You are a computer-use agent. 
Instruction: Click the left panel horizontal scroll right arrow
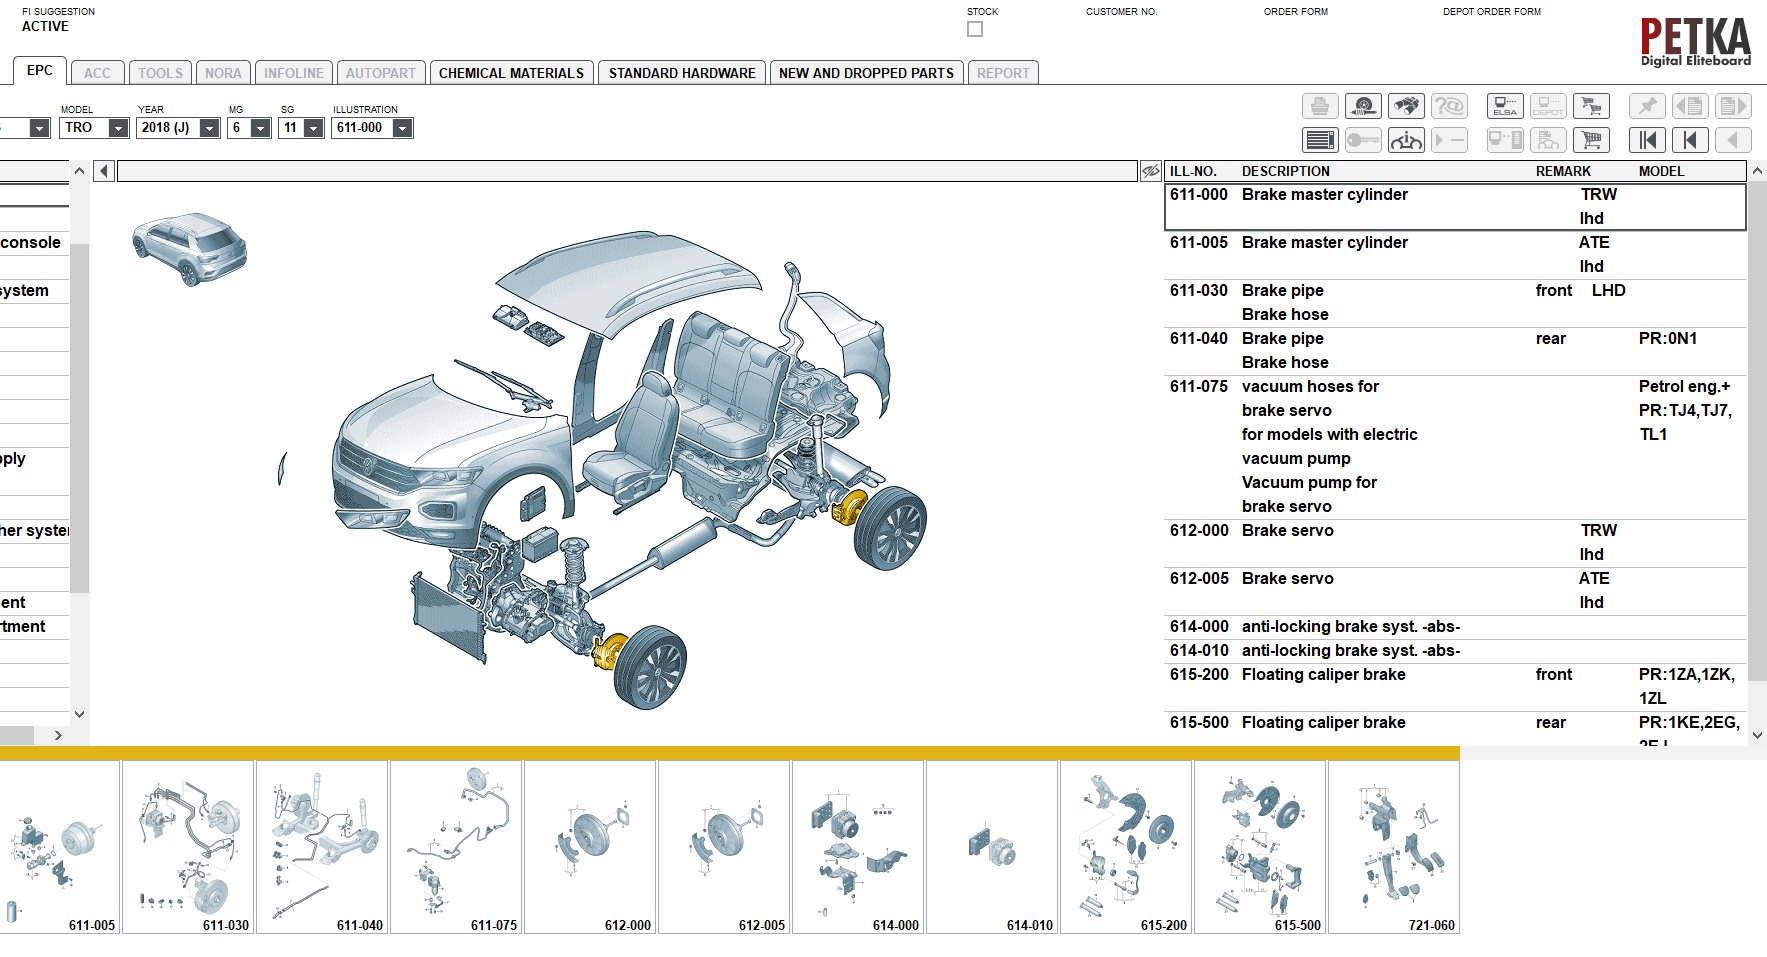[x=58, y=735]
